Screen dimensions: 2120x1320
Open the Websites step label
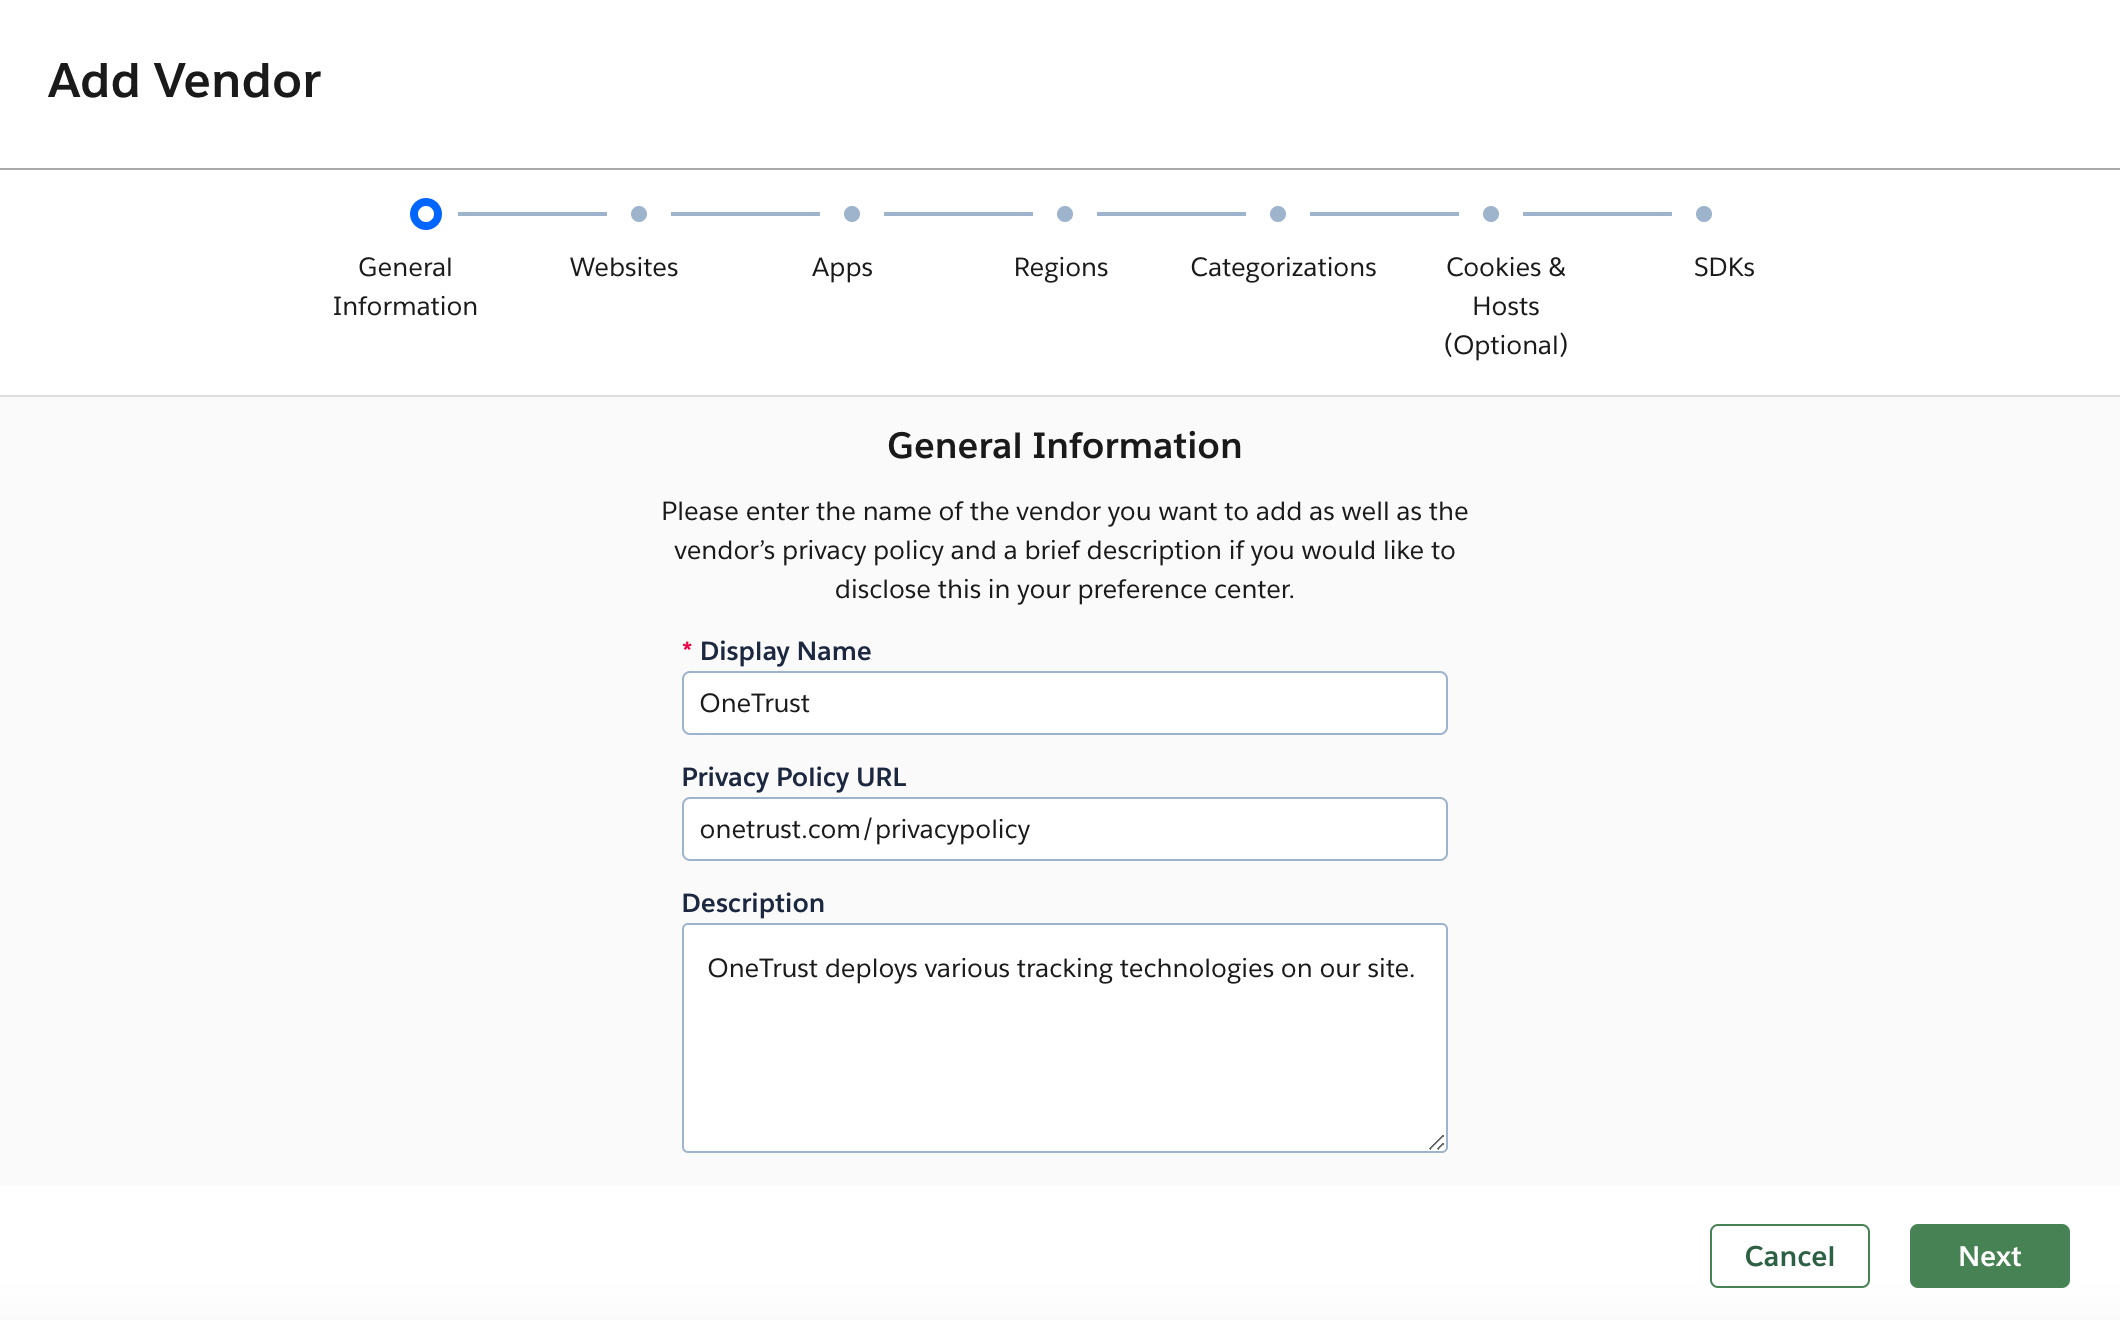624,267
